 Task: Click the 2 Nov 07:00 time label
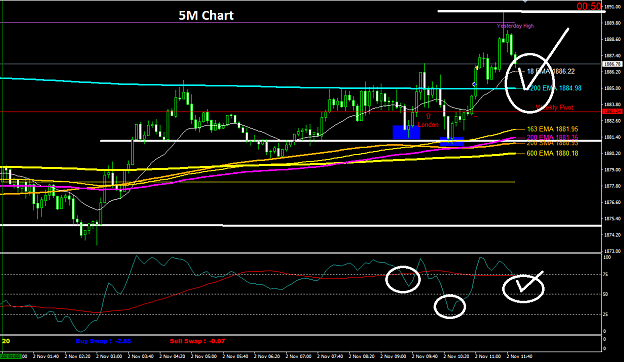tap(298, 356)
